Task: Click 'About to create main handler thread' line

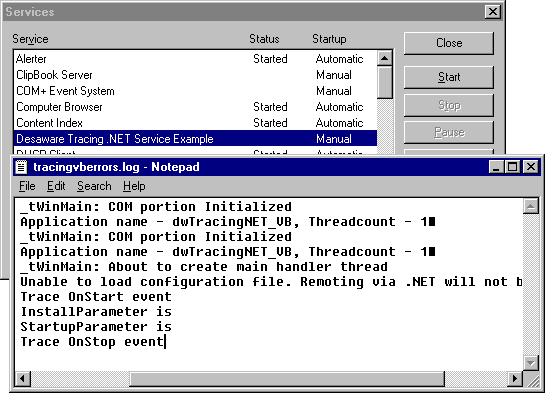Action: pos(204,267)
